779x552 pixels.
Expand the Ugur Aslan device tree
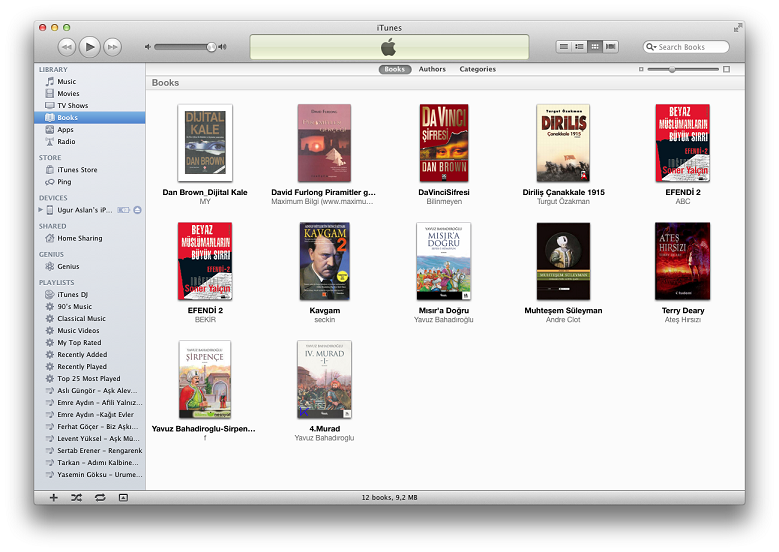(x=41, y=210)
